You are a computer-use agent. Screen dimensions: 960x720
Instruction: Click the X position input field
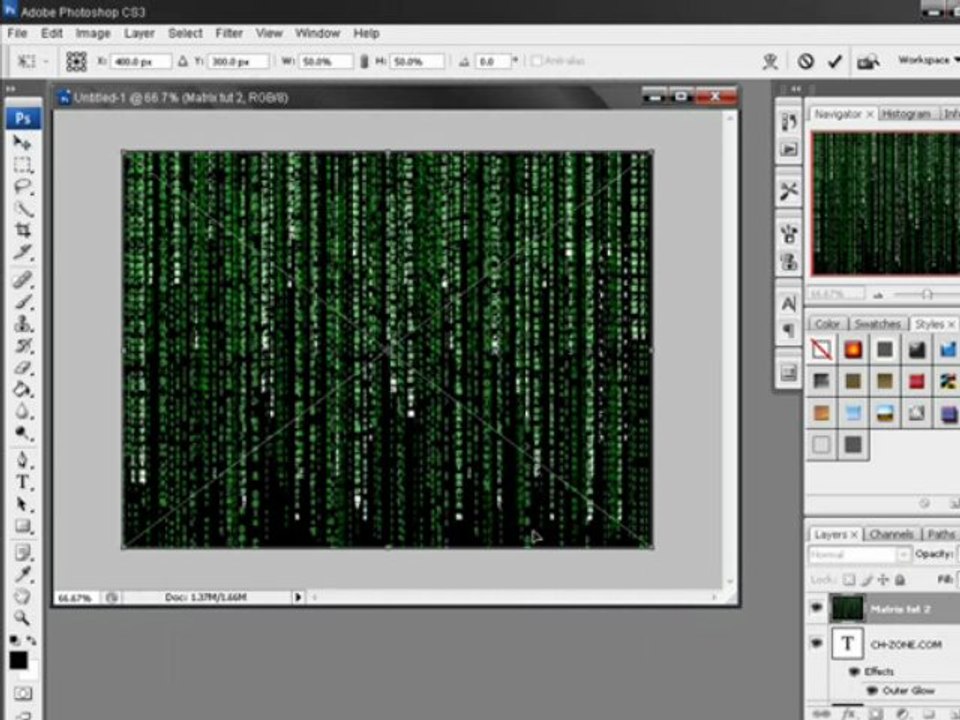pyautogui.click(x=141, y=61)
